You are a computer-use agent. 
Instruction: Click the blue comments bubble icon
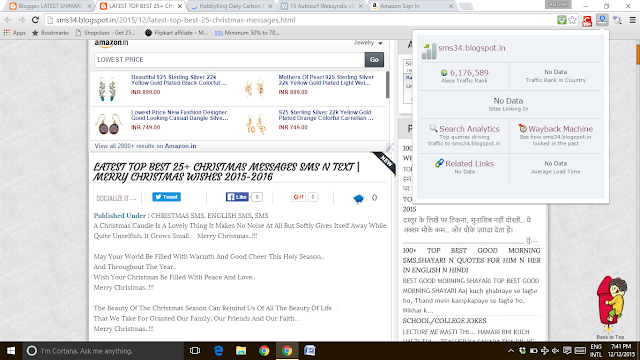tap(358, 199)
